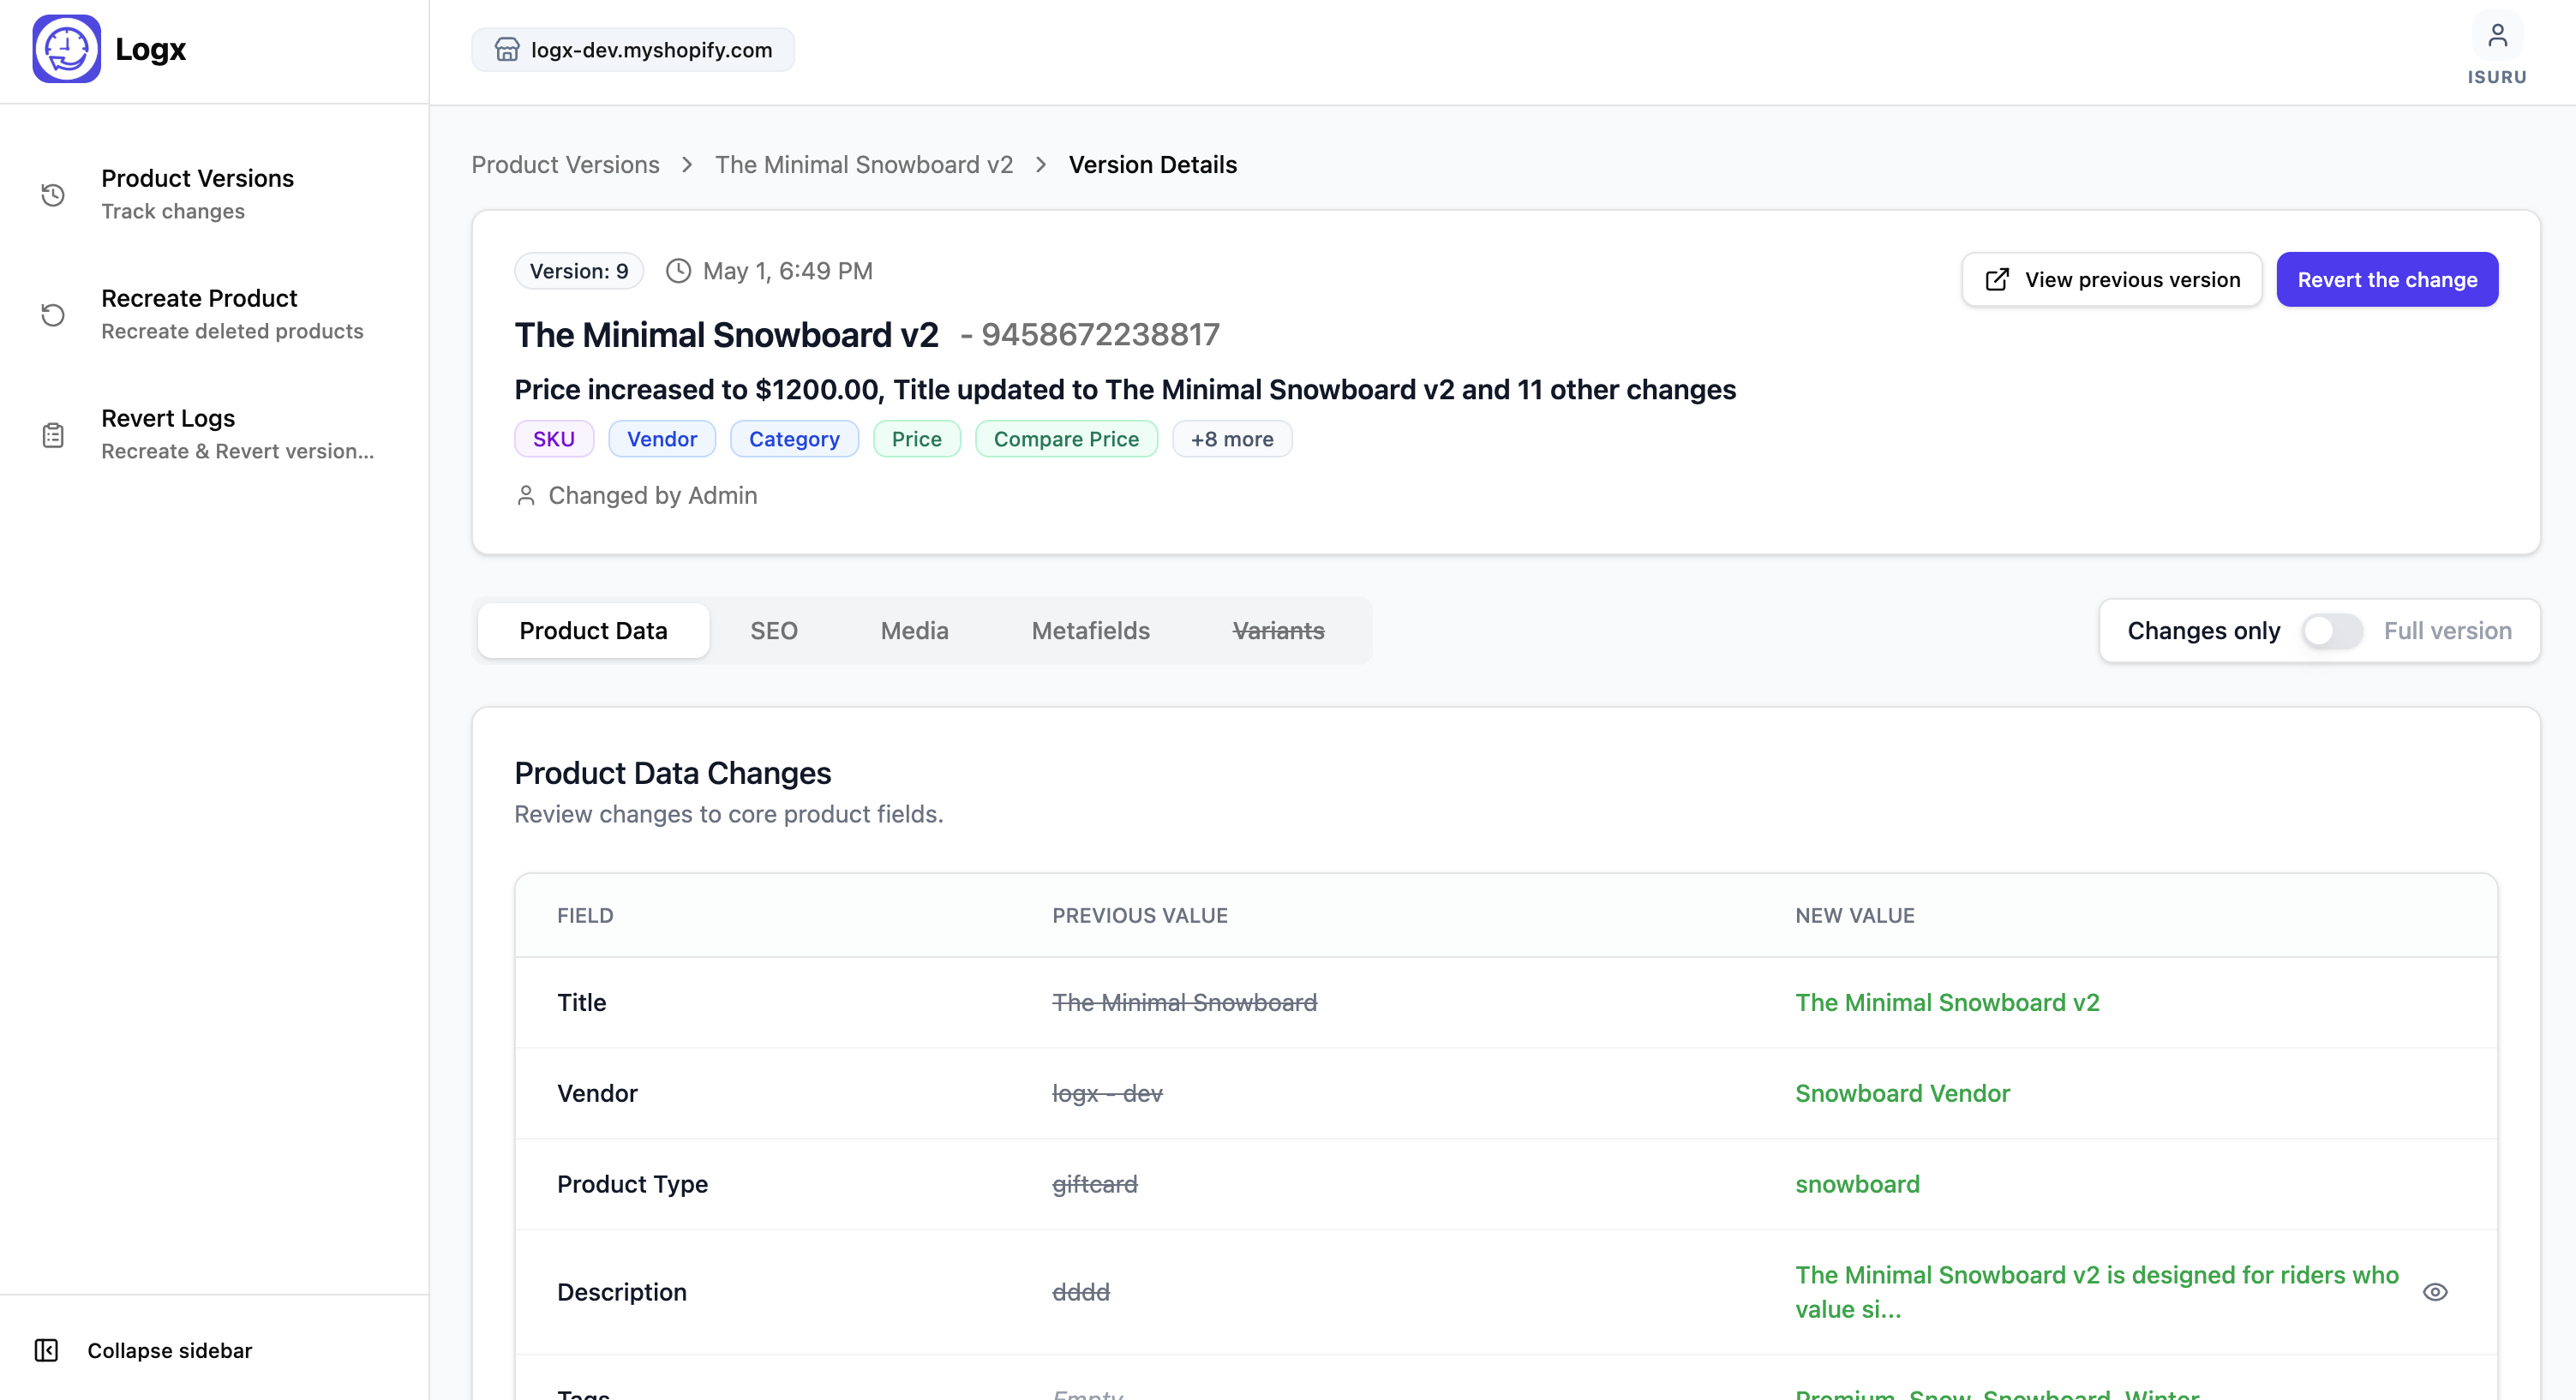Click the Recreate Product refresh icon
Viewport: 2576px width, 1400px height.
(53, 314)
